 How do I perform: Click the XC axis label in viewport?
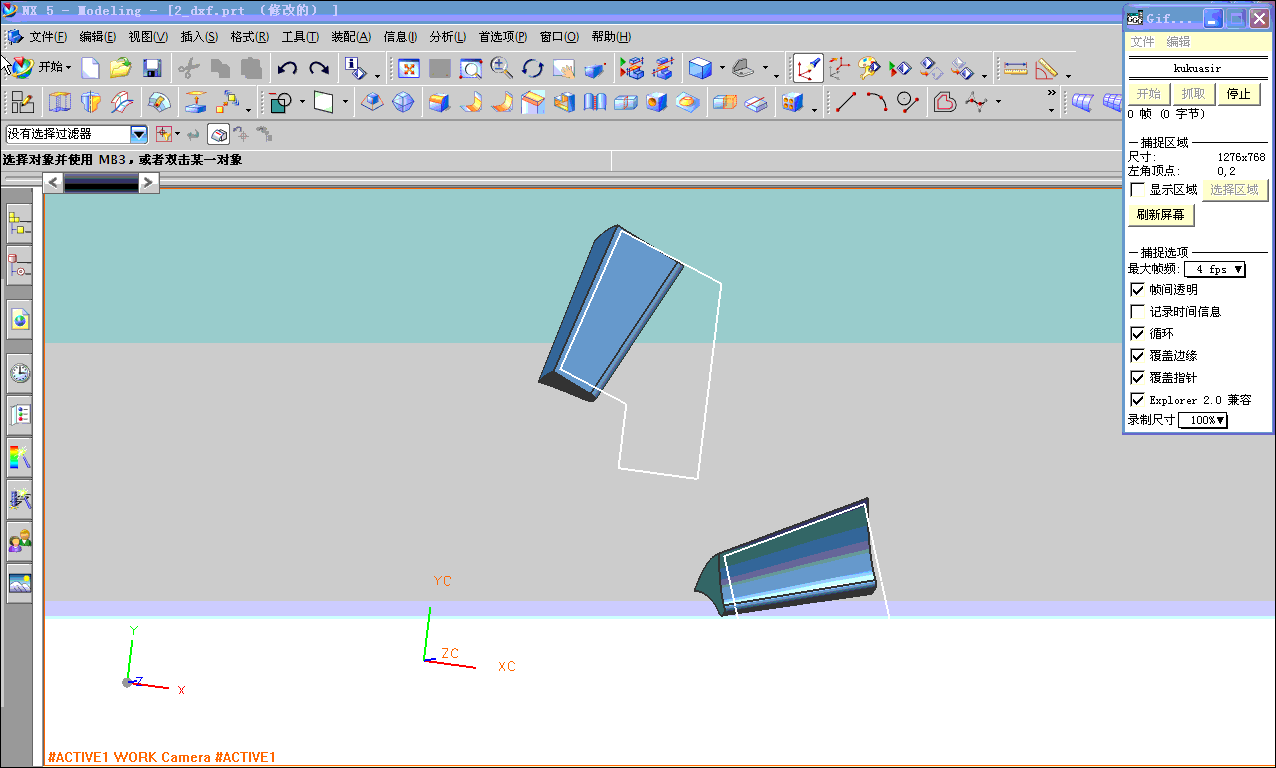[507, 666]
